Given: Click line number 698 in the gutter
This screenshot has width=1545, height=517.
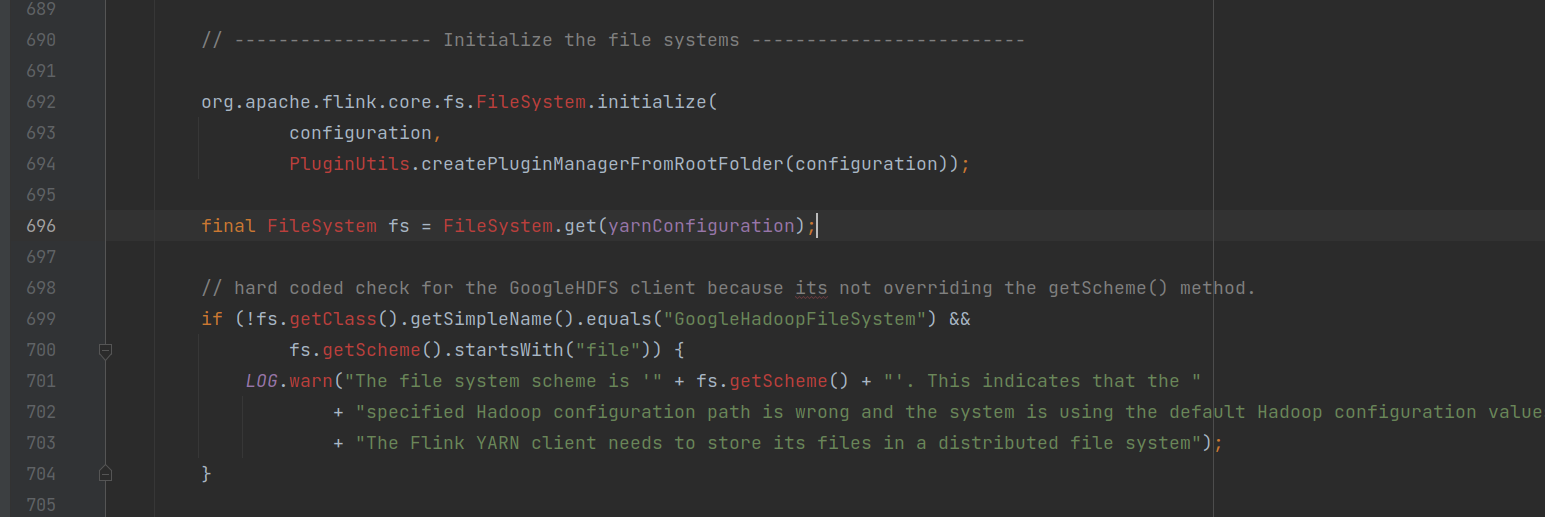Looking at the screenshot, I should (41, 288).
